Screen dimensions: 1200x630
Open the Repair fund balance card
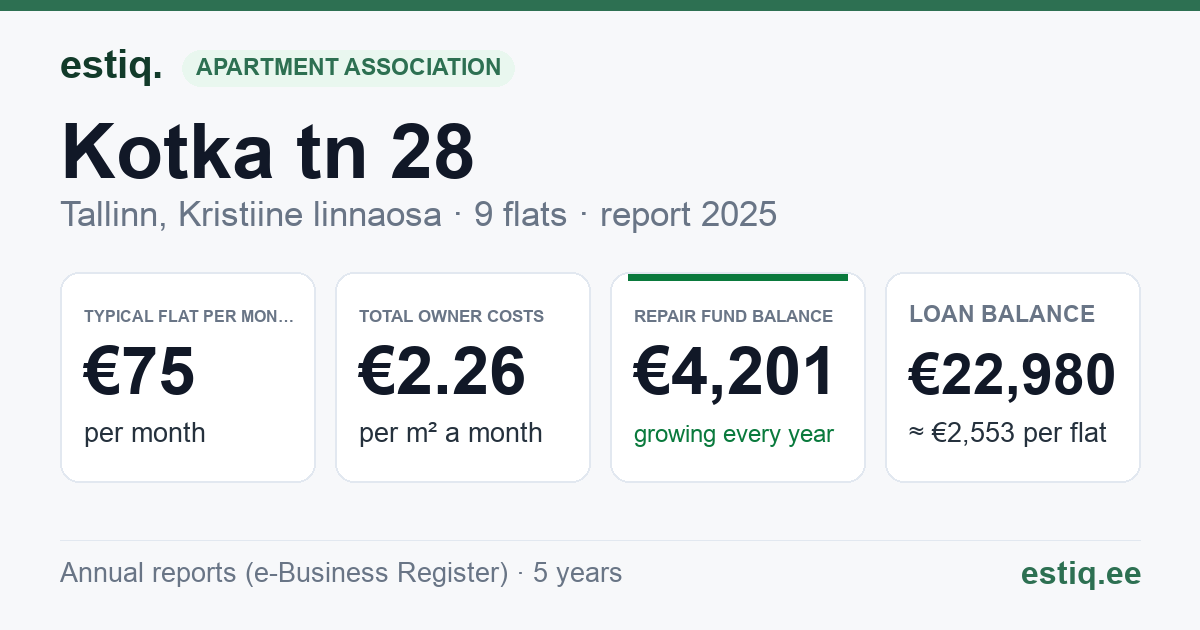(x=738, y=377)
